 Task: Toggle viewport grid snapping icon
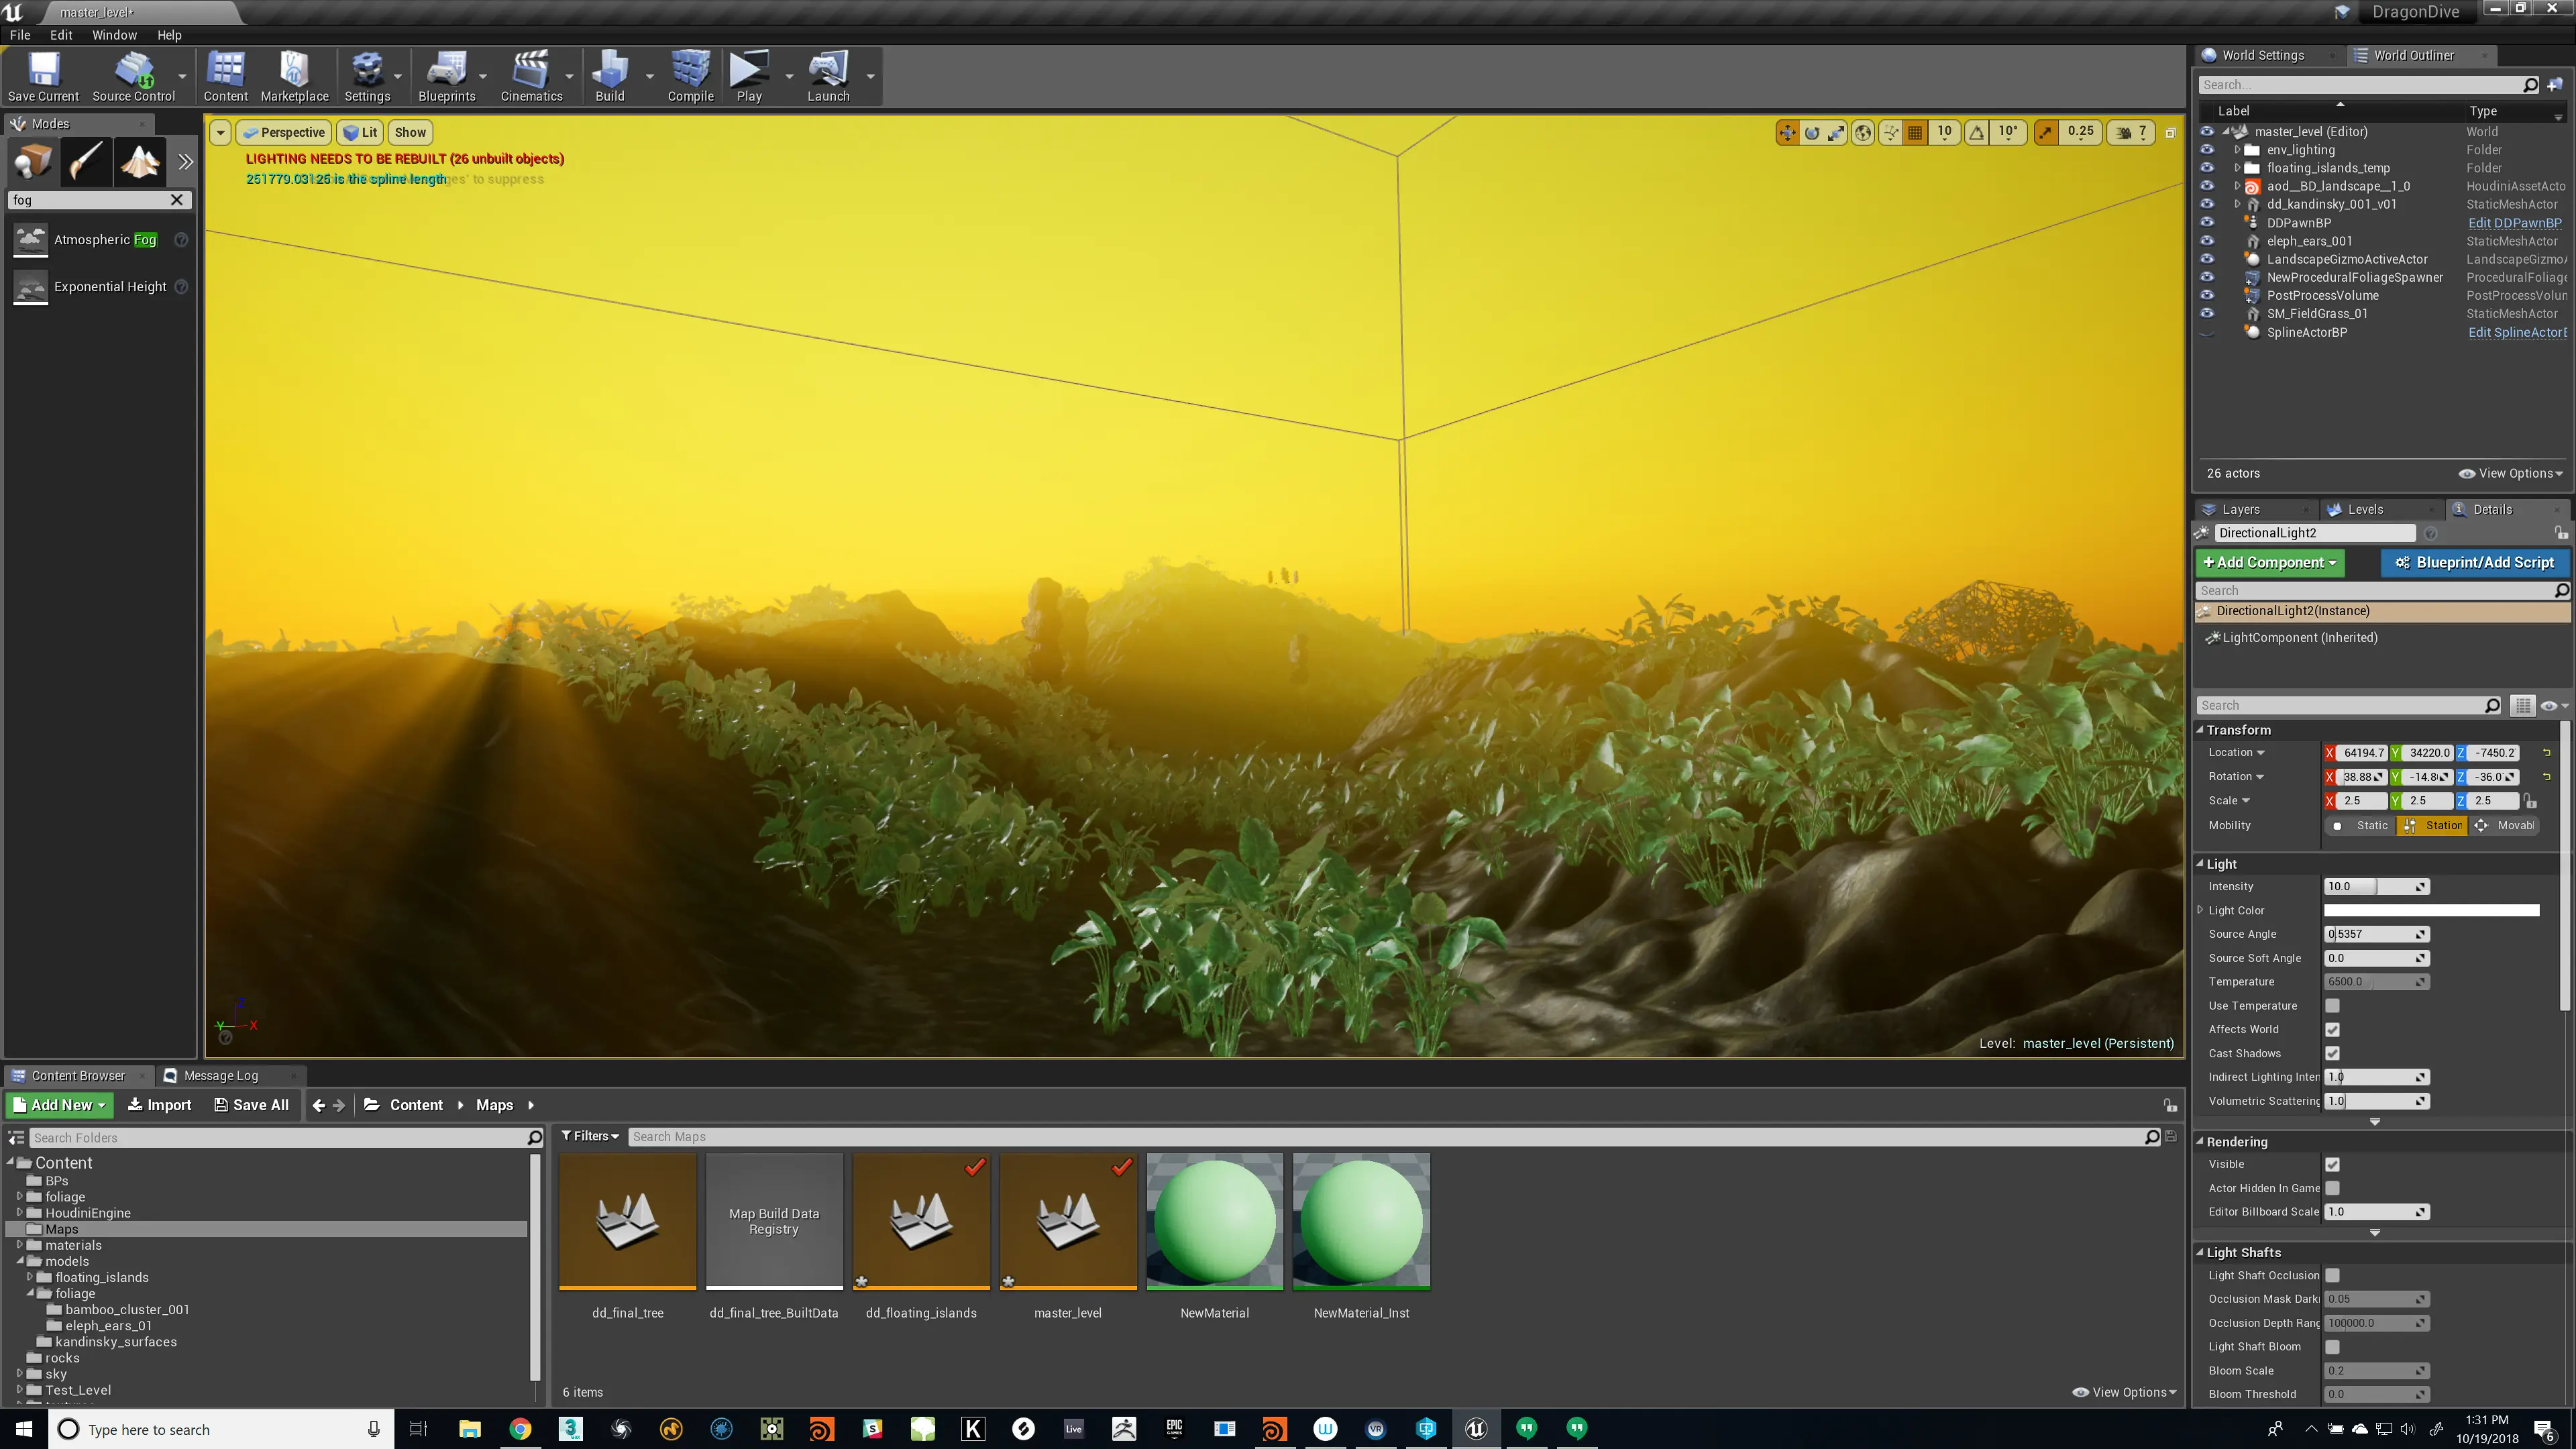pos(1915,132)
